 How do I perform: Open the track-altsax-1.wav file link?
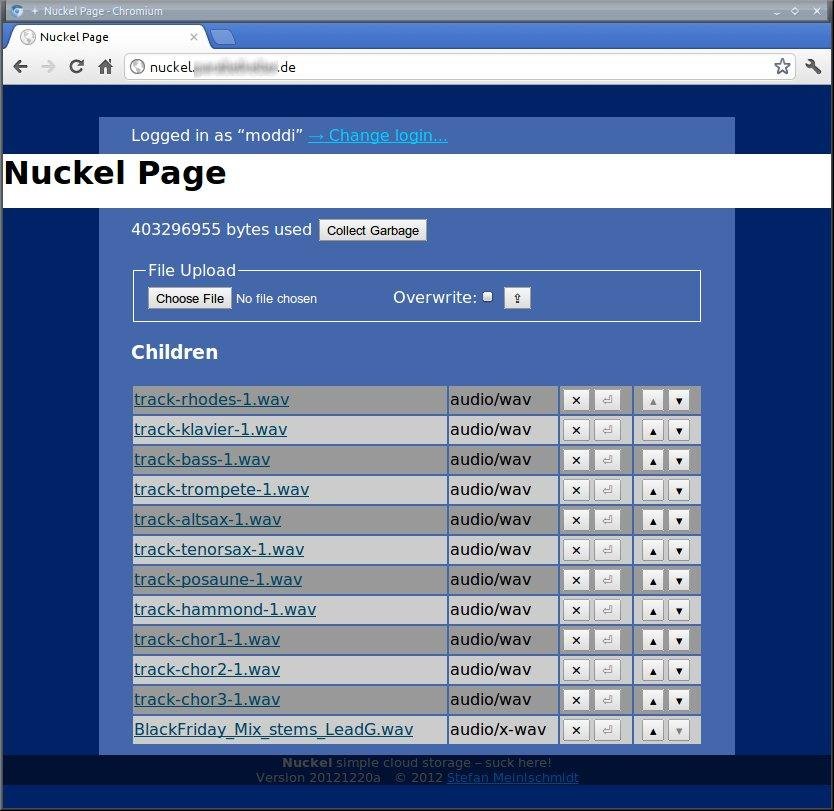coord(207,519)
